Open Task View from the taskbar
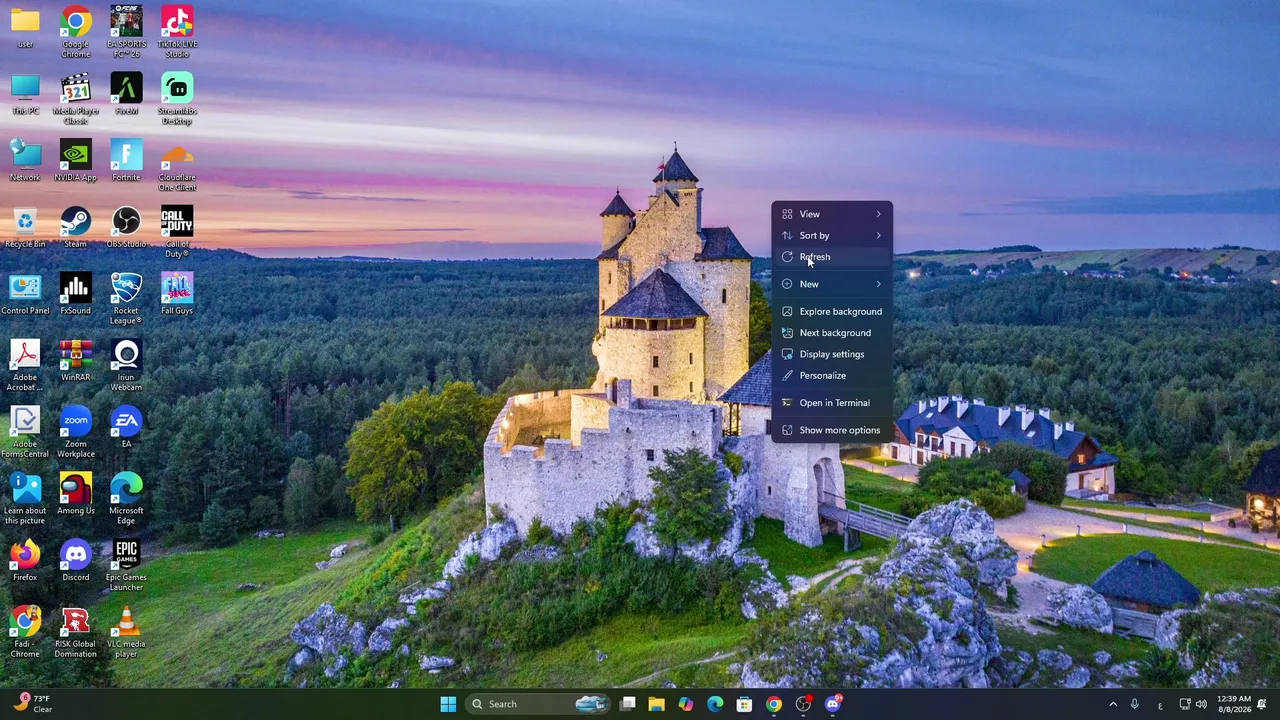 [627, 704]
